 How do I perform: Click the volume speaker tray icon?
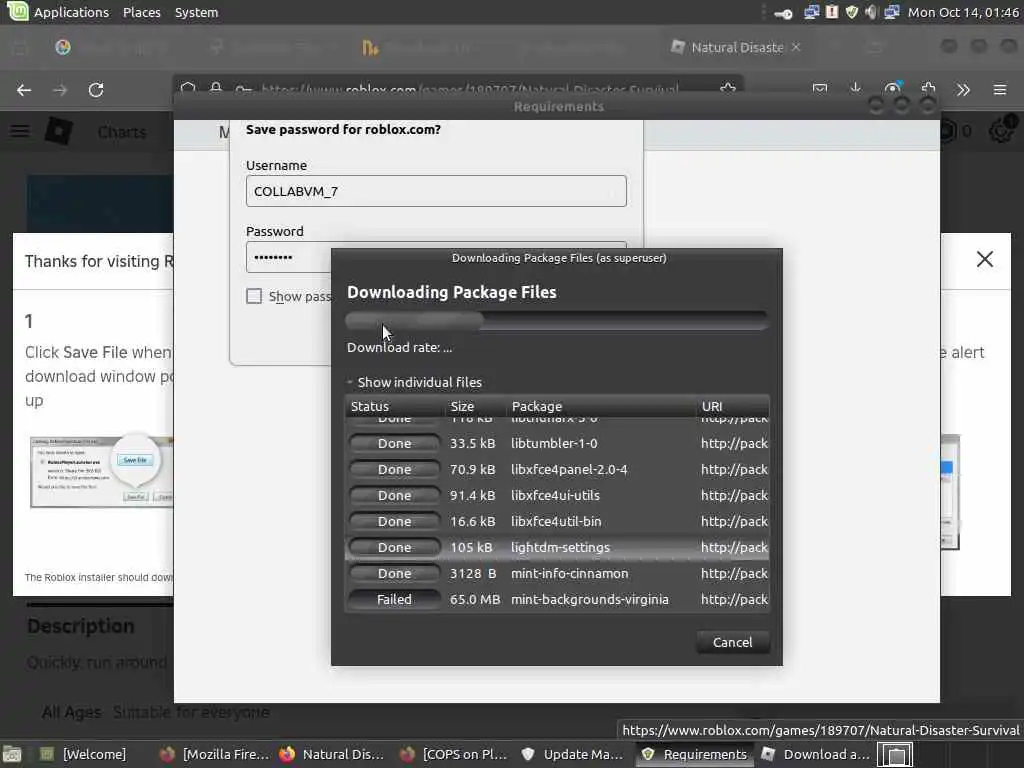coord(871,12)
